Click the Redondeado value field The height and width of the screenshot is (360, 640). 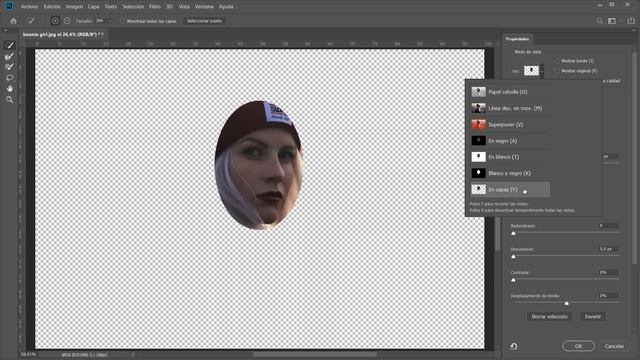point(609,226)
